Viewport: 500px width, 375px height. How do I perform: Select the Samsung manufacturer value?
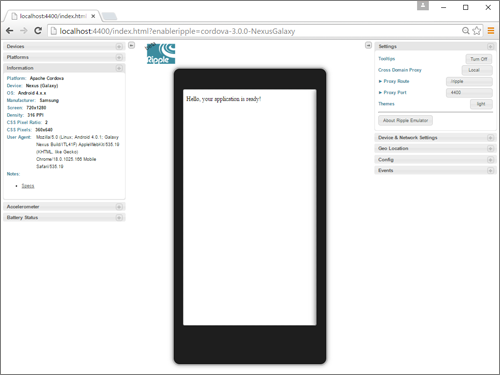[x=49, y=100]
